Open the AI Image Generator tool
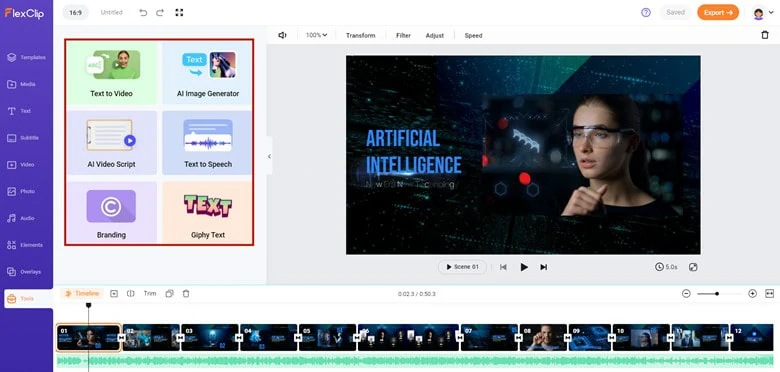Image resolution: width=780 pixels, height=372 pixels. click(x=207, y=73)
